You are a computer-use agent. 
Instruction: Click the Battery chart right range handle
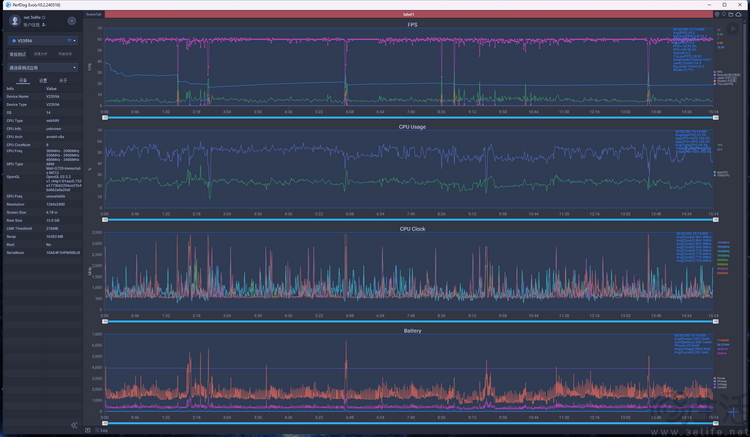tap(716, 423)
